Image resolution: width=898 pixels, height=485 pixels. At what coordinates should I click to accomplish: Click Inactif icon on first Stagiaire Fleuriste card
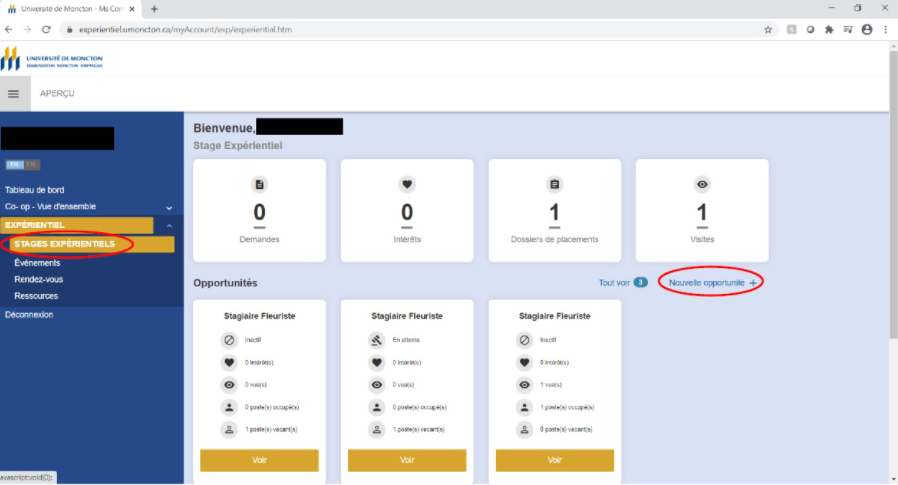[x=229, y=340]
